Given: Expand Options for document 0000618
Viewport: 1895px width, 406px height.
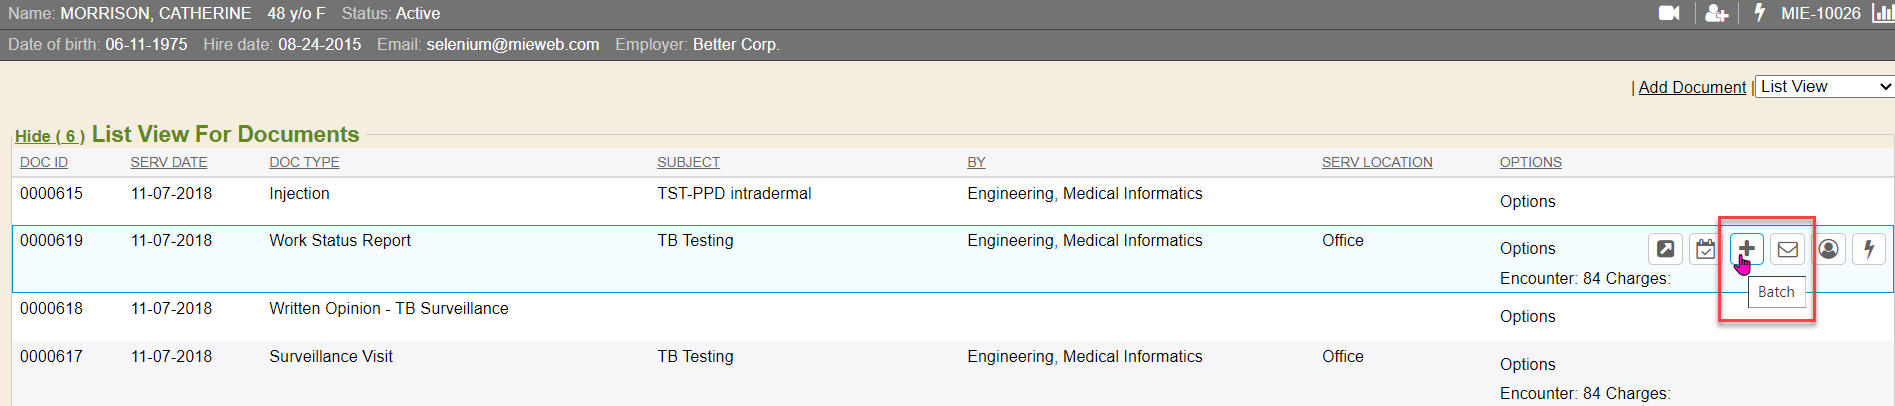Looking at the screenshot, I should (1527, 316).
